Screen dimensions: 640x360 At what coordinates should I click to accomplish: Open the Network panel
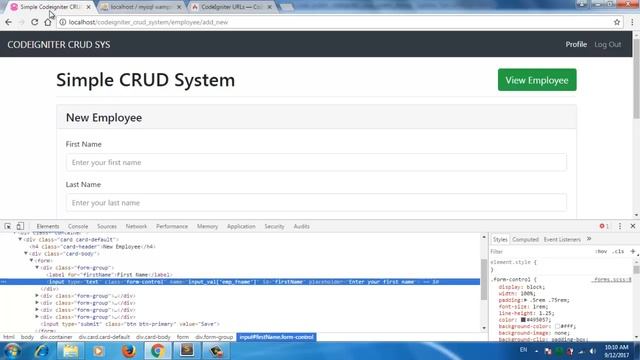(x=136, y=226)
